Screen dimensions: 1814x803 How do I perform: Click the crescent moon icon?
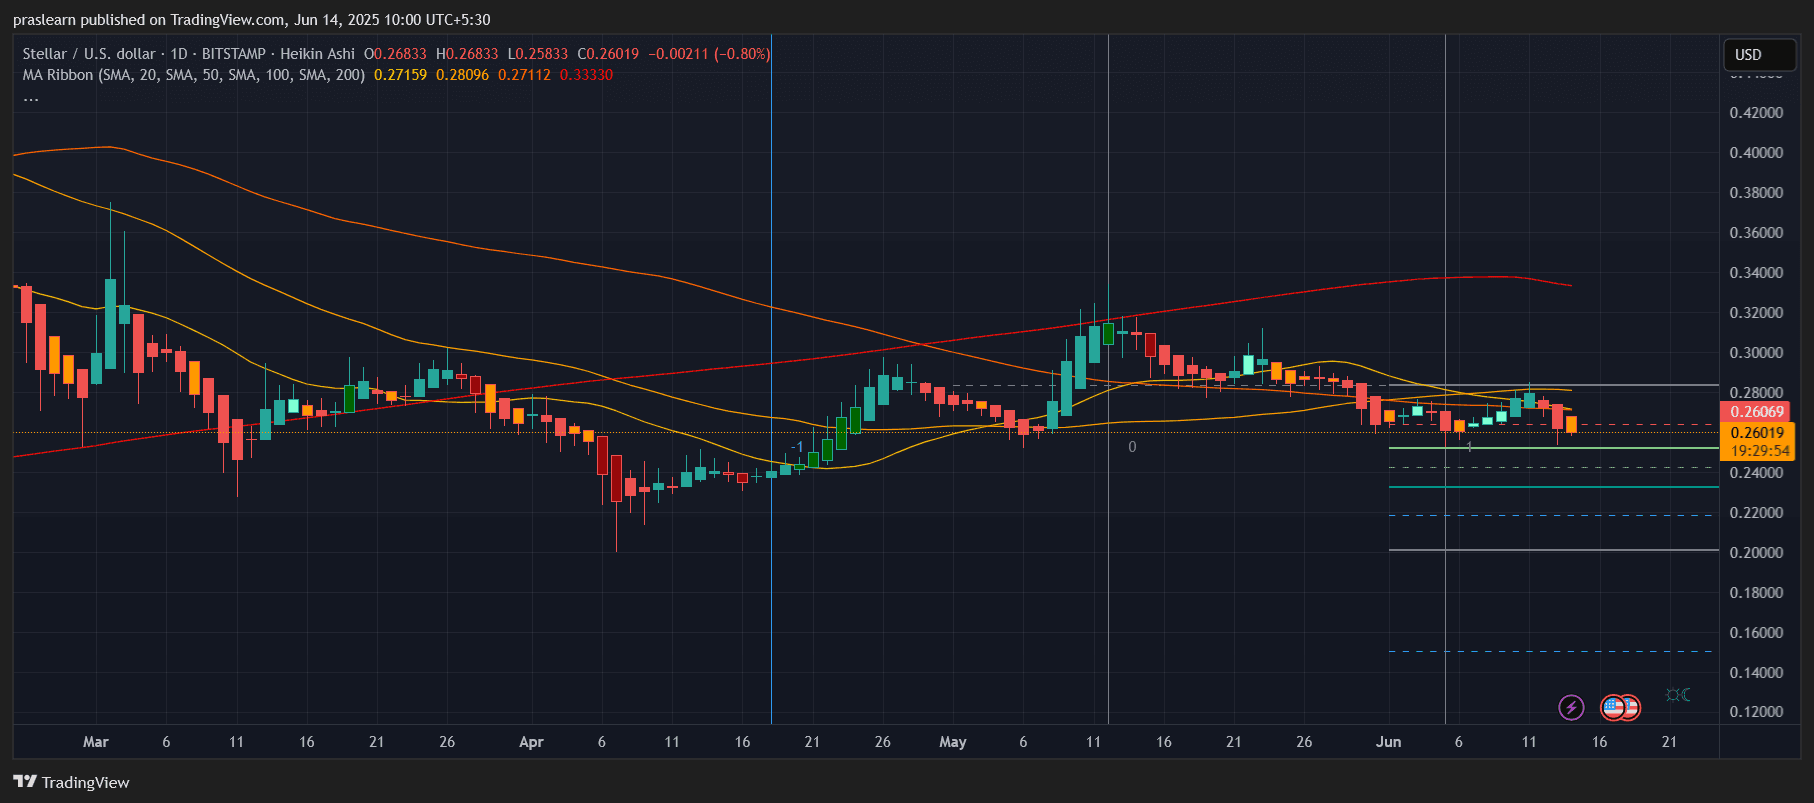tap(1685, 694)
